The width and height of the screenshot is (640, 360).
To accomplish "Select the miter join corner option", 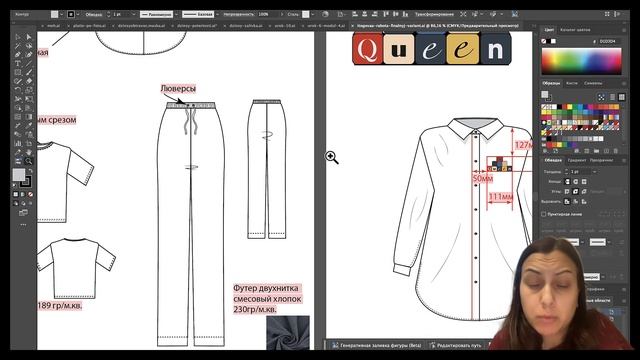I will point(567,191).
